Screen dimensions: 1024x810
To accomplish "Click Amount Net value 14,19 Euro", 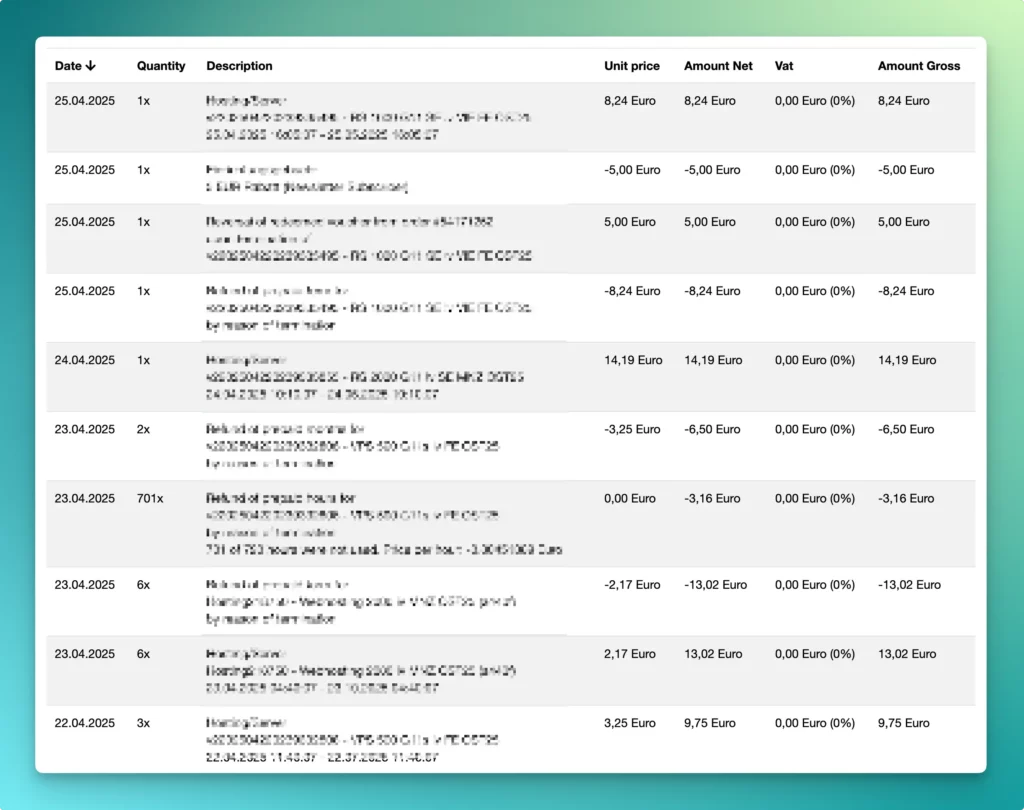I will (712, 360).
